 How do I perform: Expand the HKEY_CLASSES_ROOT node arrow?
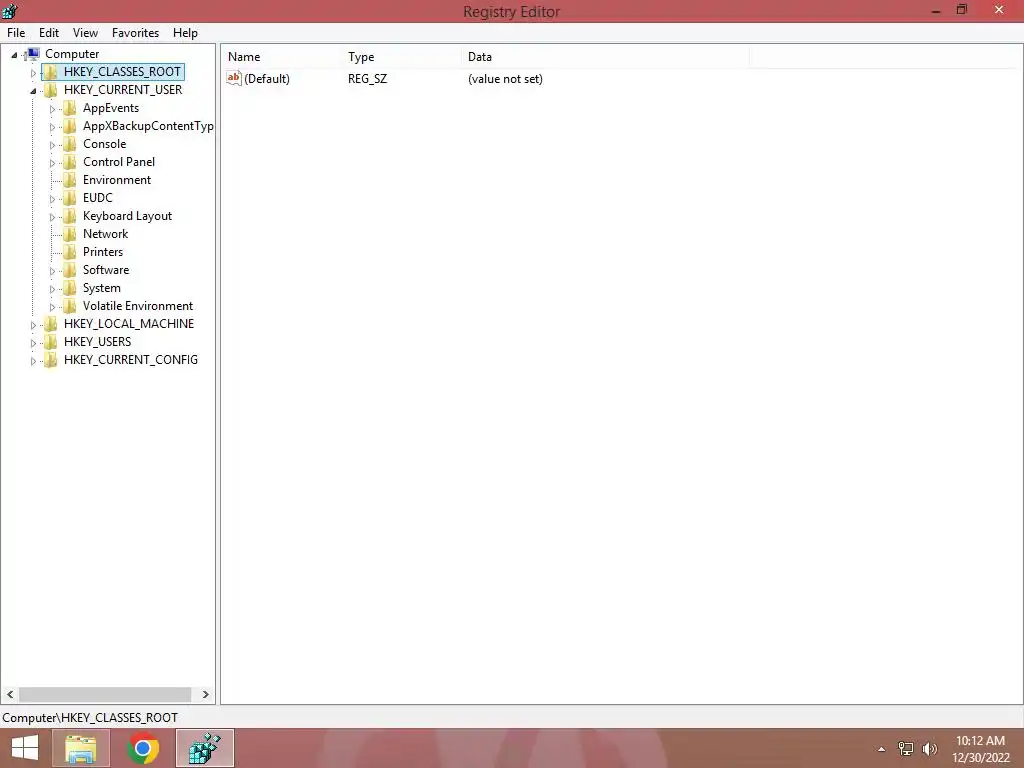tap(33, 72)
